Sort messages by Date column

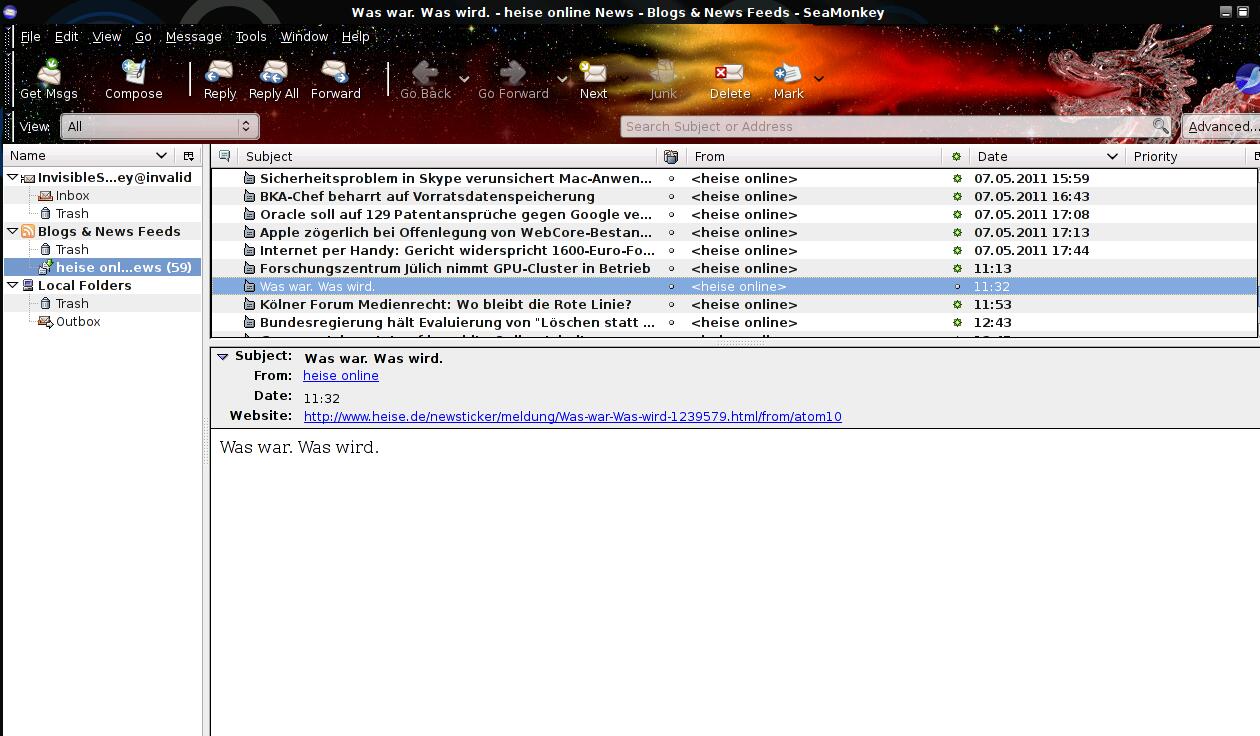(x=1047, y=156)
